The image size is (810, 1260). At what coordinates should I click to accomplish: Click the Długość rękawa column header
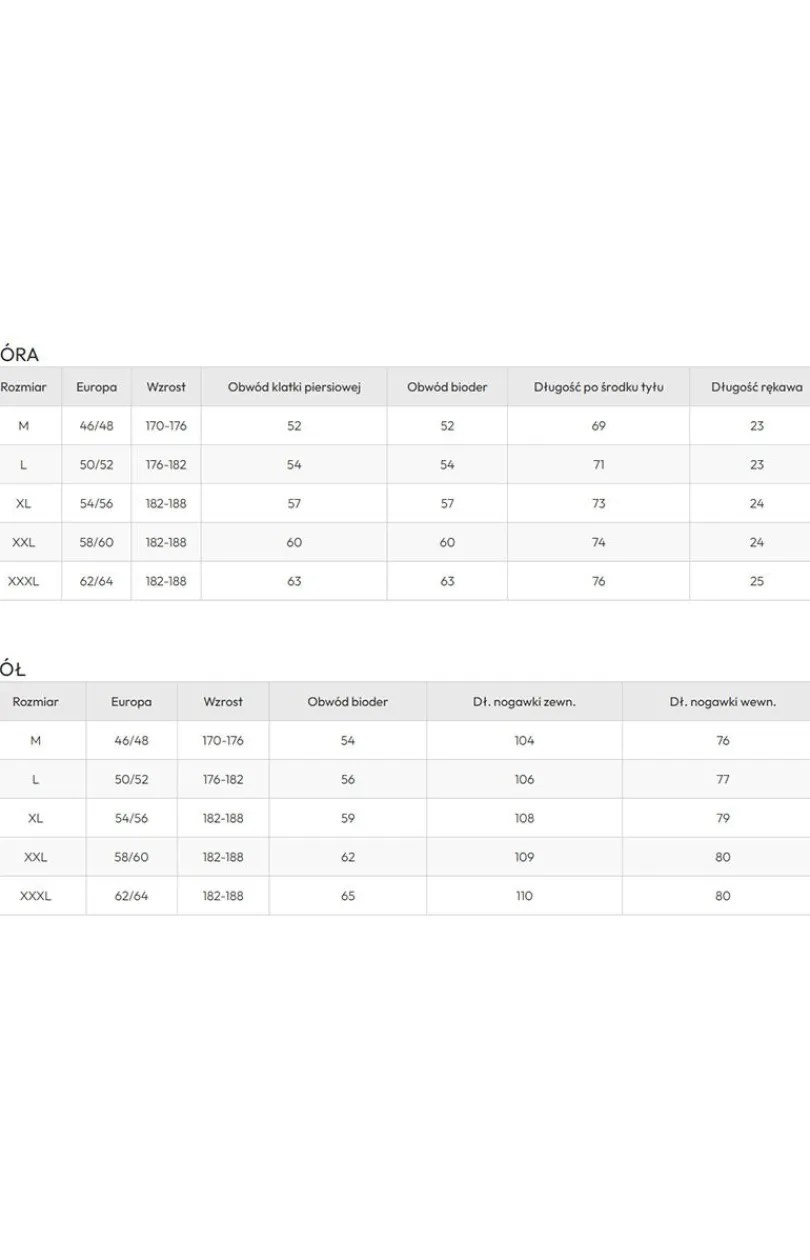point(757,387)
